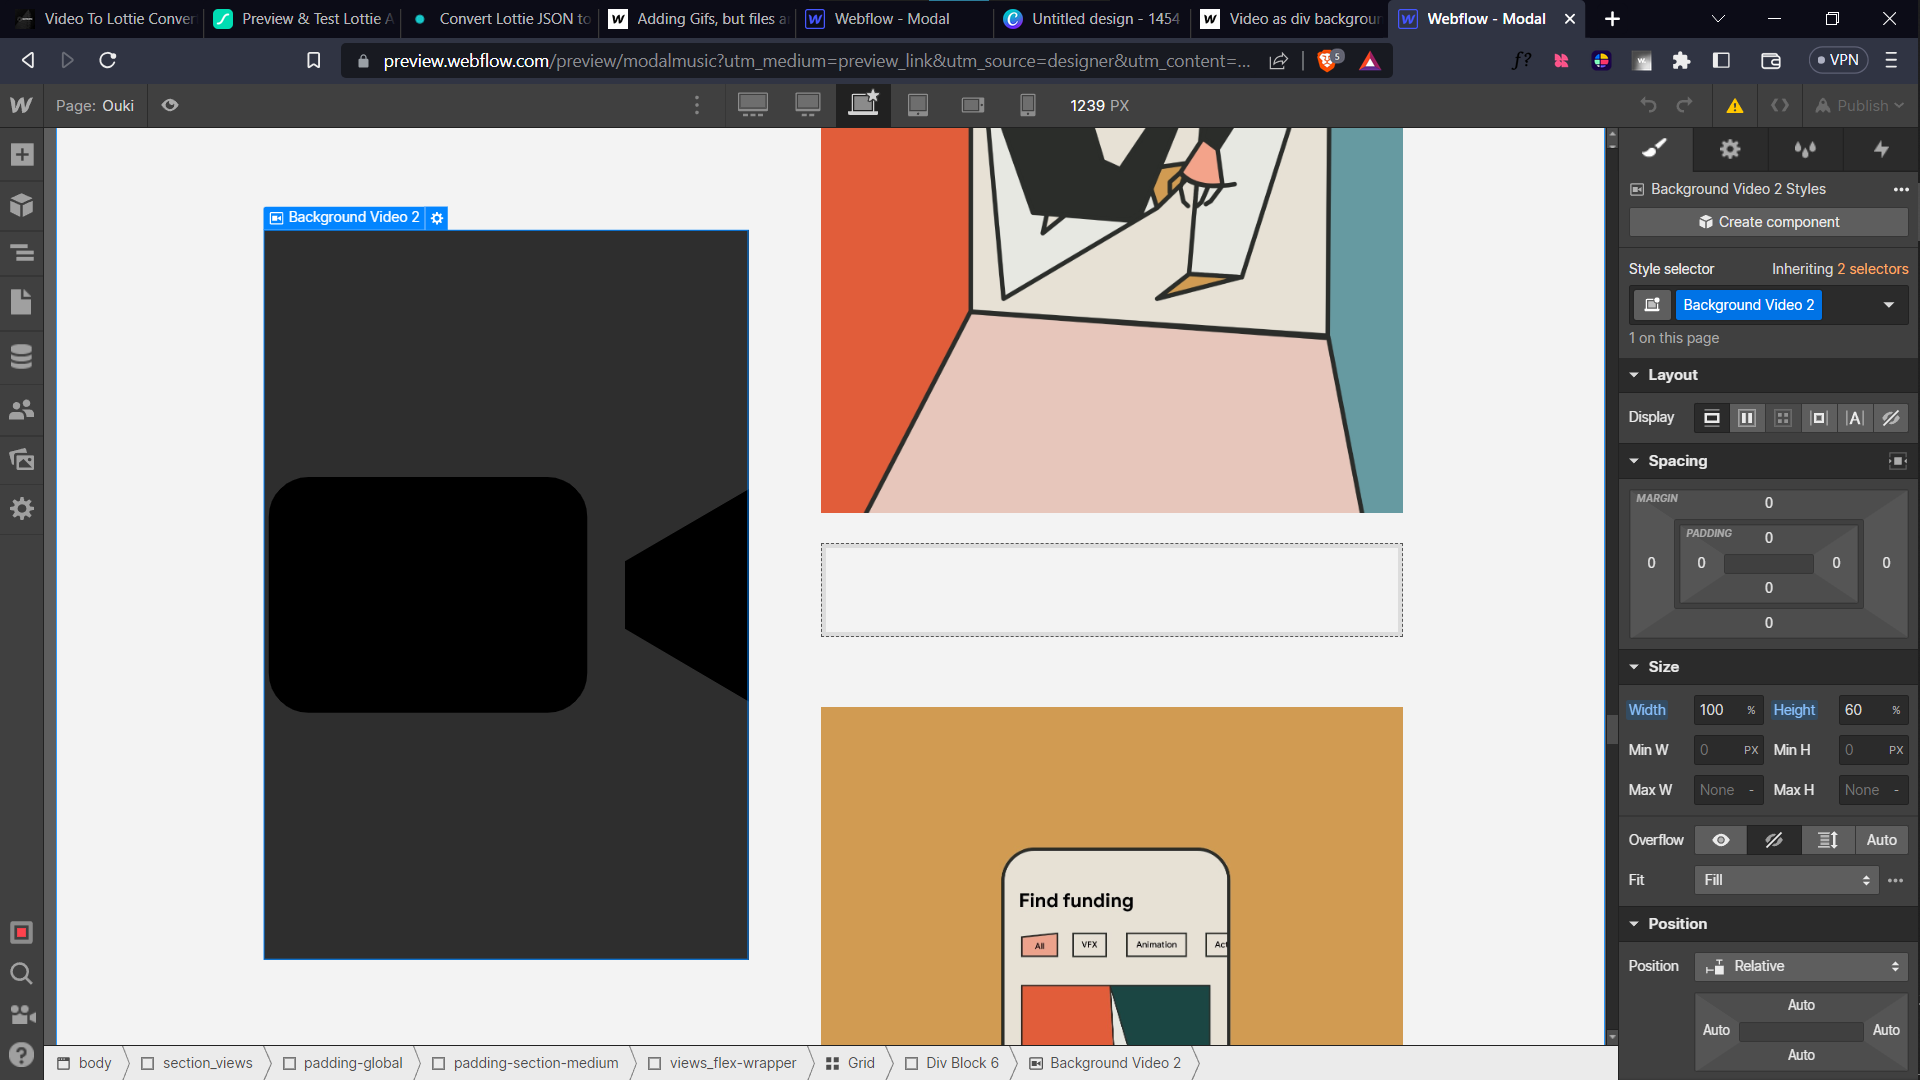Open the Navigator layers panel

click(22, 253)
